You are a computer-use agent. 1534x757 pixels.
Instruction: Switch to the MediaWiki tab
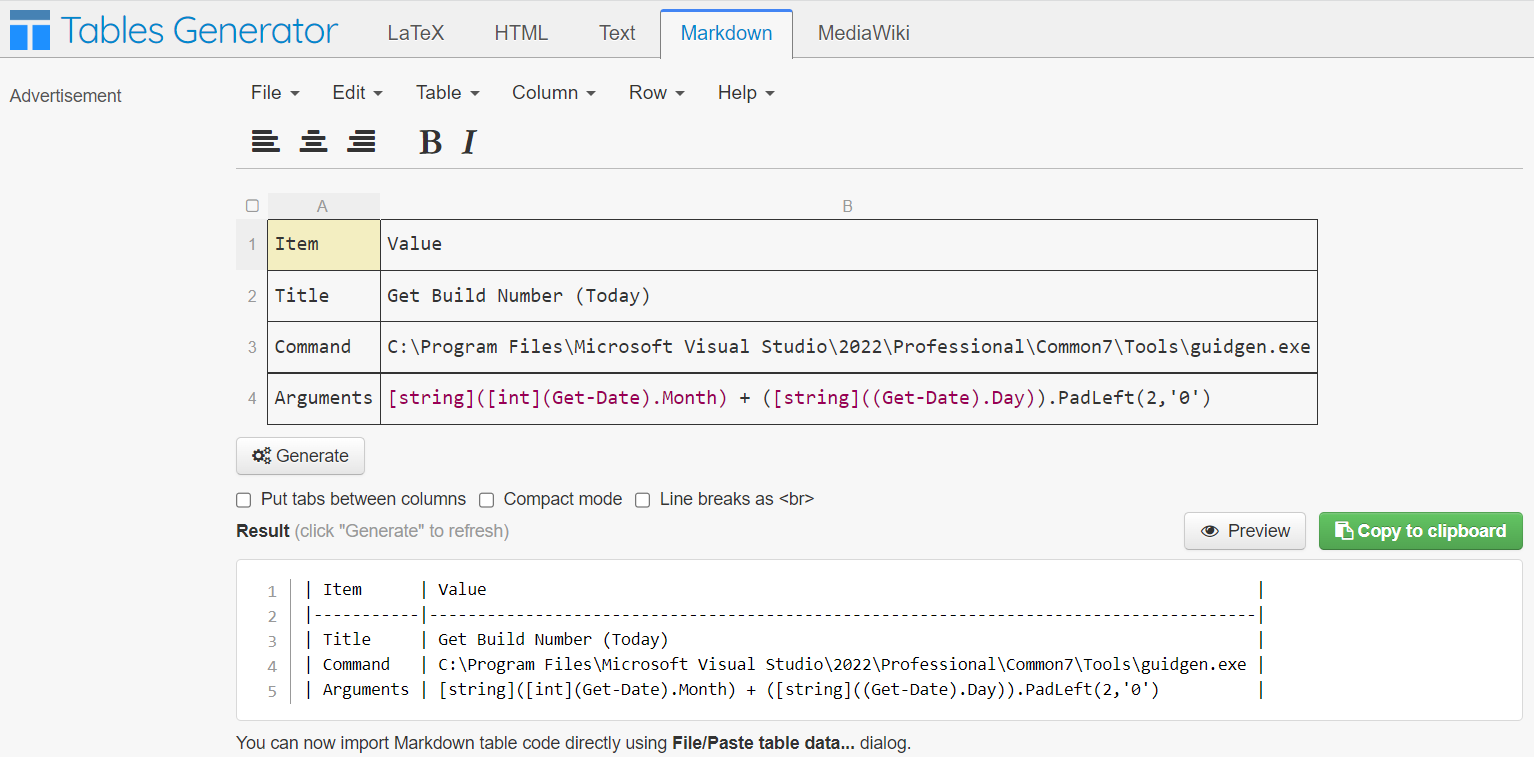(x=864, y=33)
